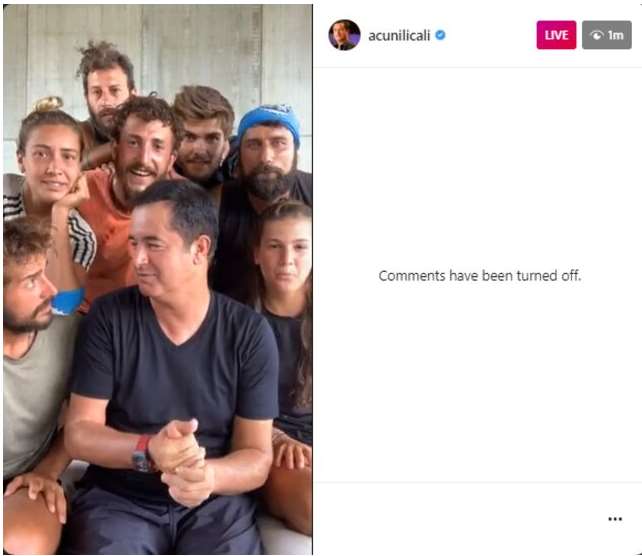
Task: Click the striped sleeve in the live video
Action: point(82,238)
